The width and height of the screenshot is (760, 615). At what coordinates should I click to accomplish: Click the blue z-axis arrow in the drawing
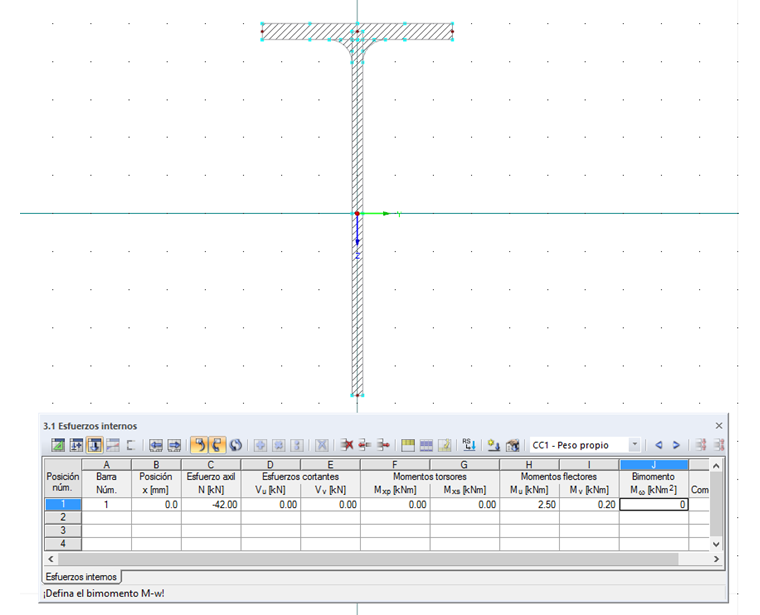tap(357, 231)
